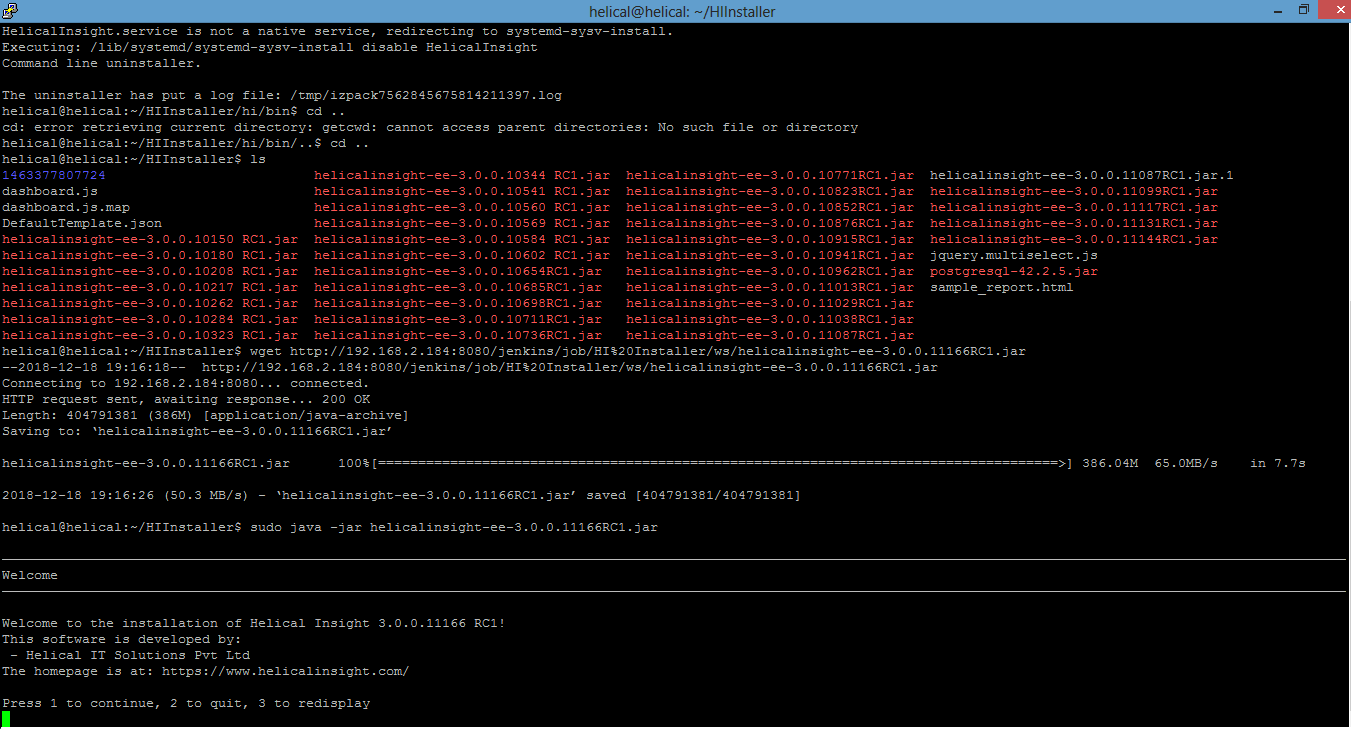Click 'Press 1 to continue, 2 to quit' prompt
The width and height of the screenshot is (1351, 729).
click(186, 703)
